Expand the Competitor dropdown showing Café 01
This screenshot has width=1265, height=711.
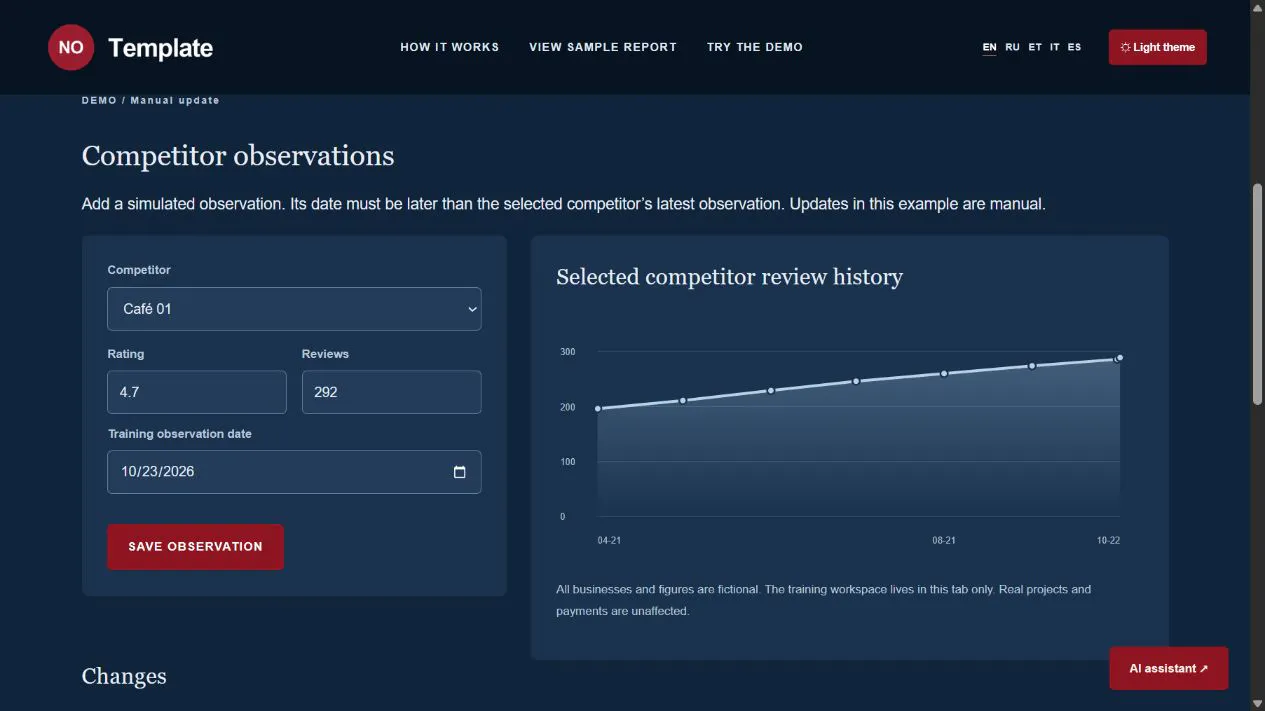pyautogui.click(x=294, y=309)
